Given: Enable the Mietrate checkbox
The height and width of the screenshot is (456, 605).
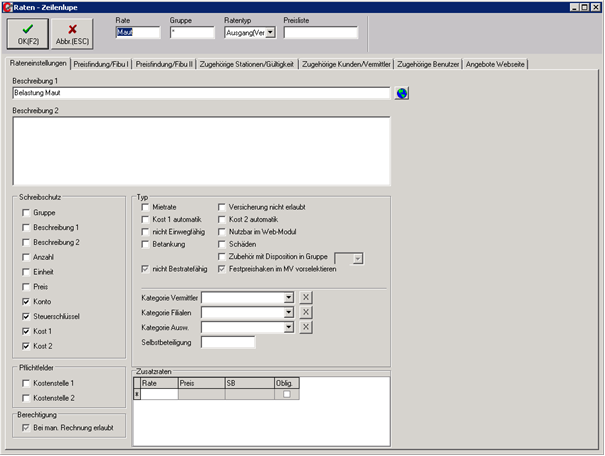Looking at the screenshot, I should (x=145, y=206).
